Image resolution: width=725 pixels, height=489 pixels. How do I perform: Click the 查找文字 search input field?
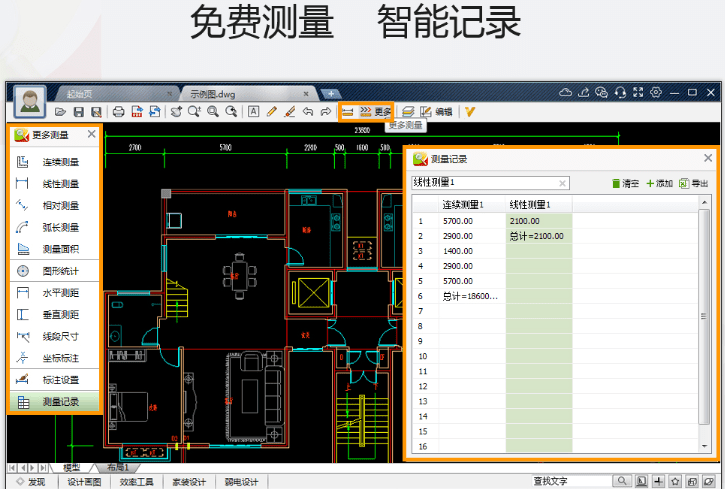571,482
